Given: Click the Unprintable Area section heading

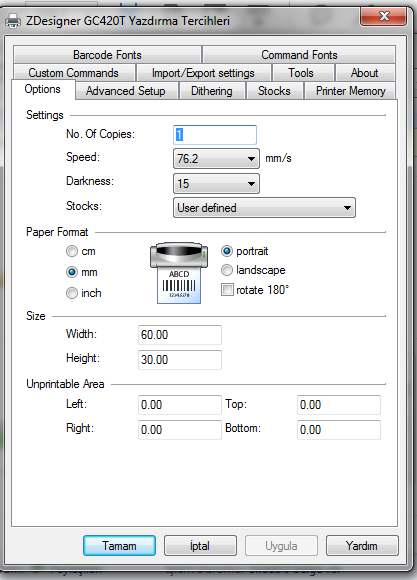Looking at the screenshot, I should point(65,384).
